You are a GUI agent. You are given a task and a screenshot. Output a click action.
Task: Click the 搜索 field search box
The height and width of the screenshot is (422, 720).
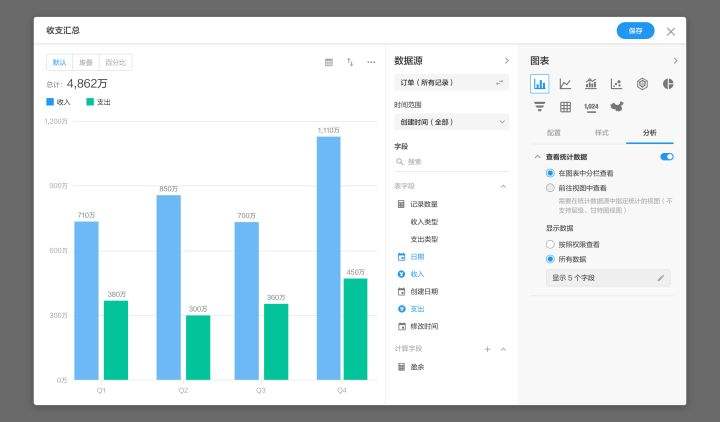tap(451, 161)
